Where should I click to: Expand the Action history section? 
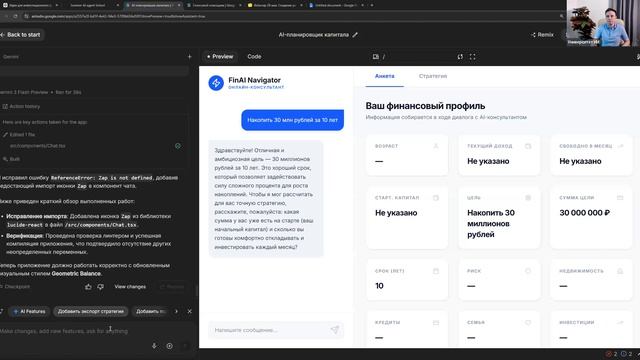click(21, 107)
